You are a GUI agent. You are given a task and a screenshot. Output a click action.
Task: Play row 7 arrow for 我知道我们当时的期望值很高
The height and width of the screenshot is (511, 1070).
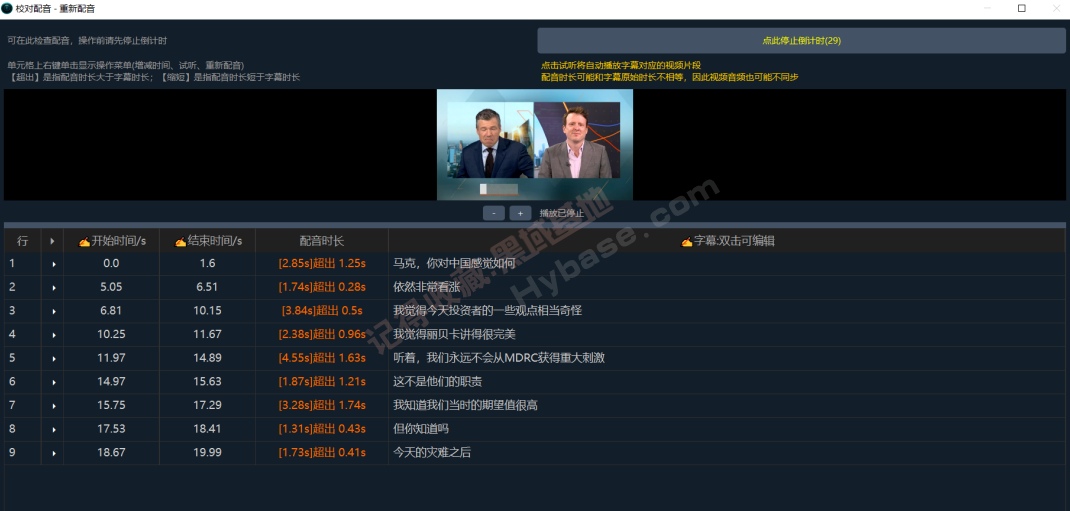pos(53,405)
